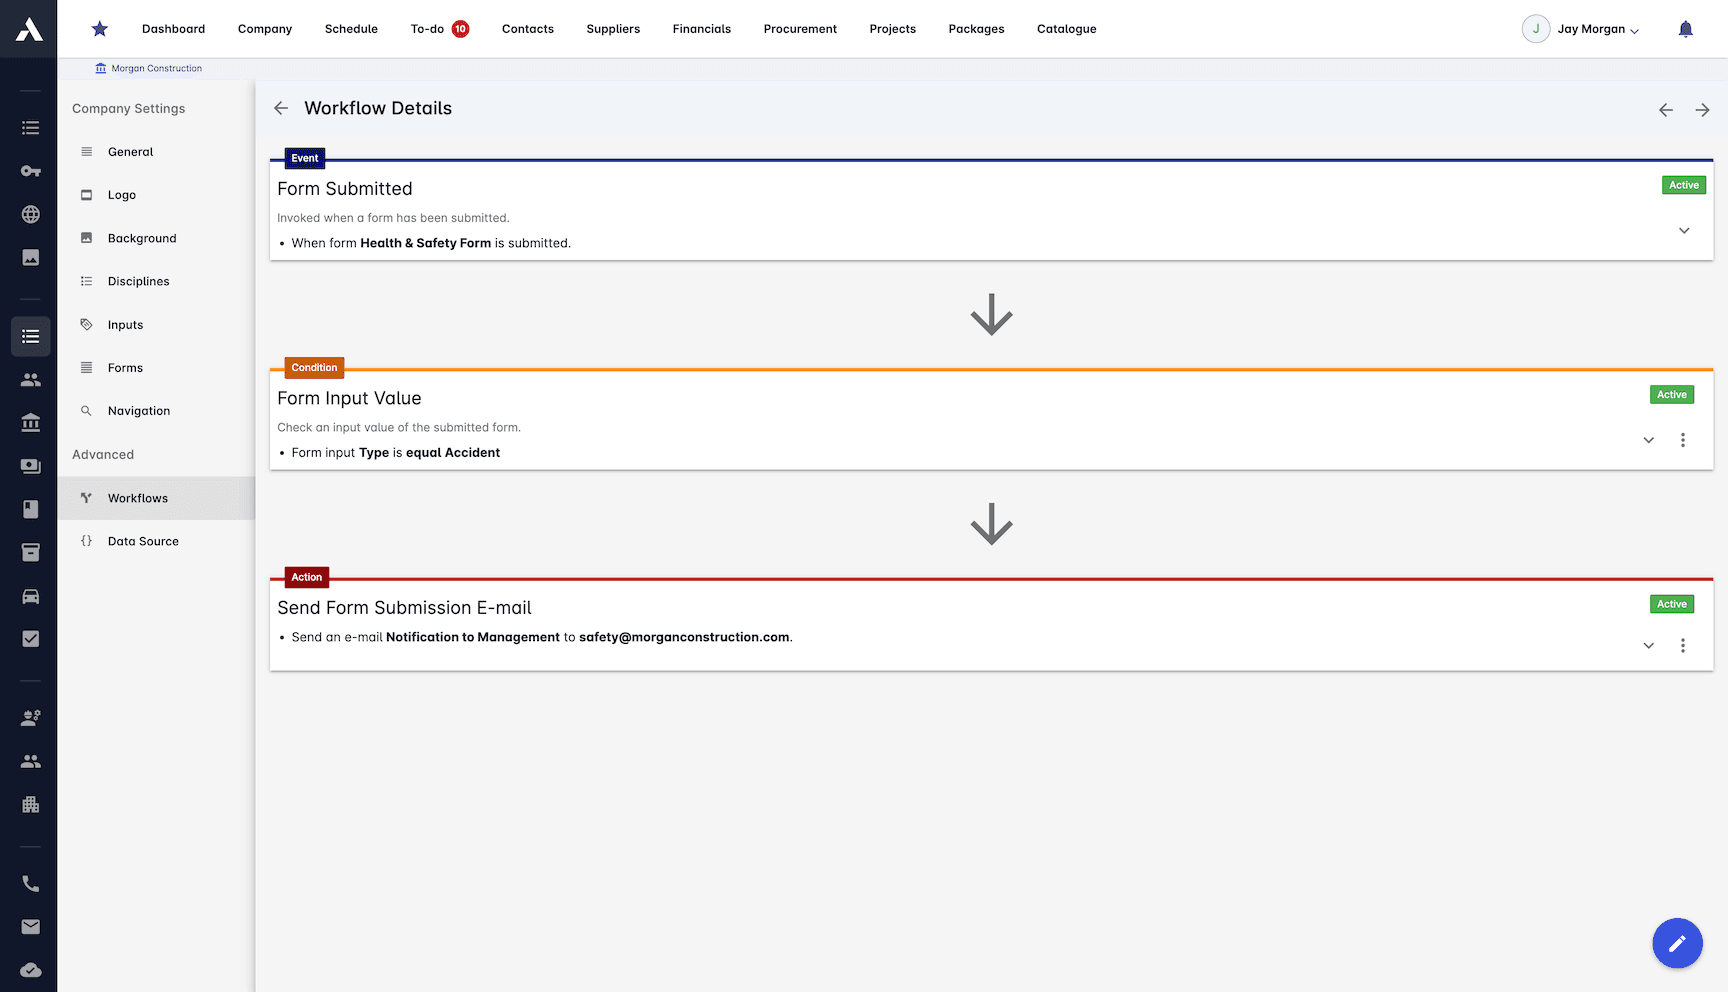Click the blue edit floating button
The height and width of the screenshot is (992, 1728).
(1677, 943)
